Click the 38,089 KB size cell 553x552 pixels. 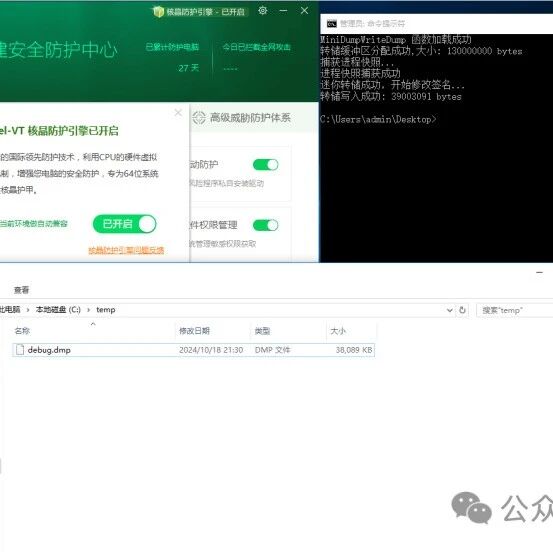(354, 350)
